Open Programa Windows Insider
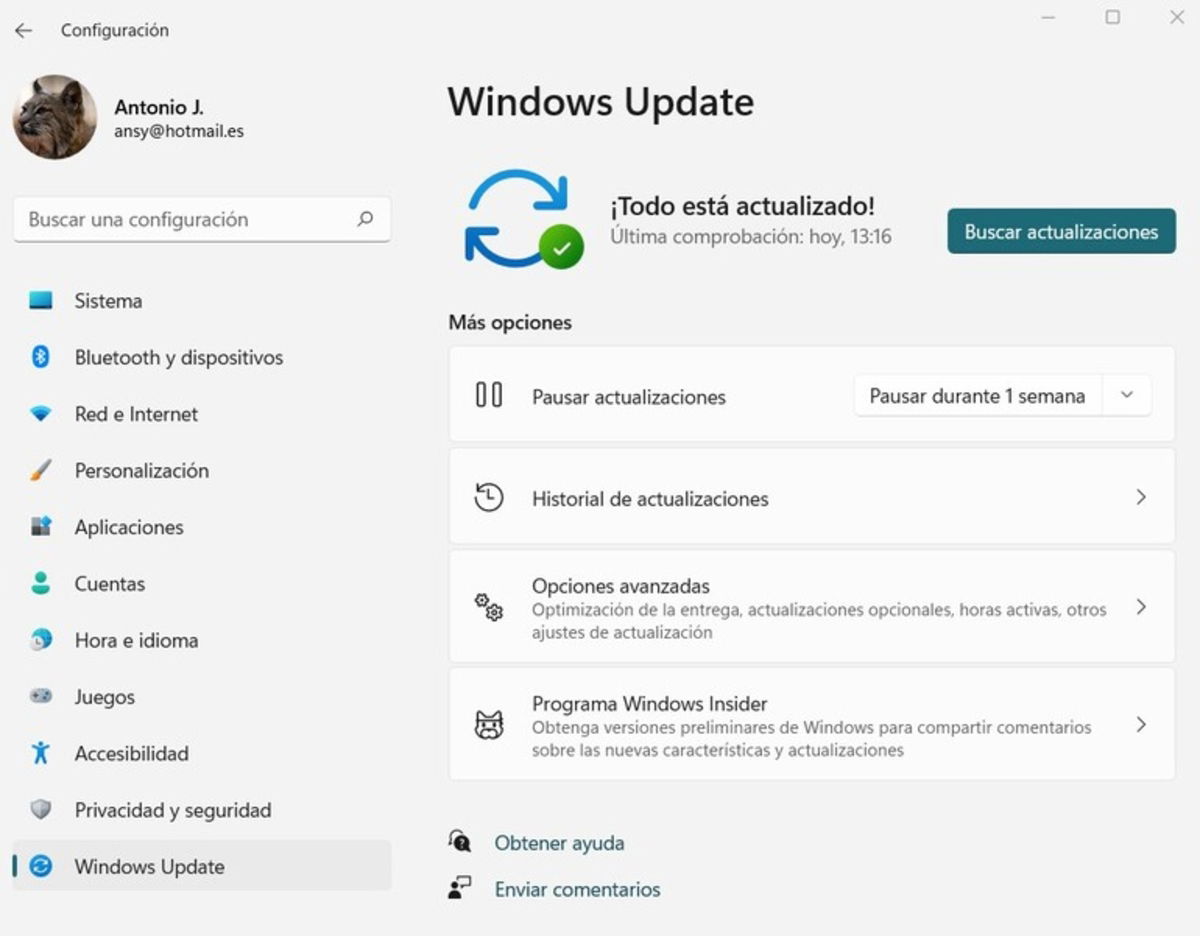The width and height of the screenshot is (1200, 936). 812,724
